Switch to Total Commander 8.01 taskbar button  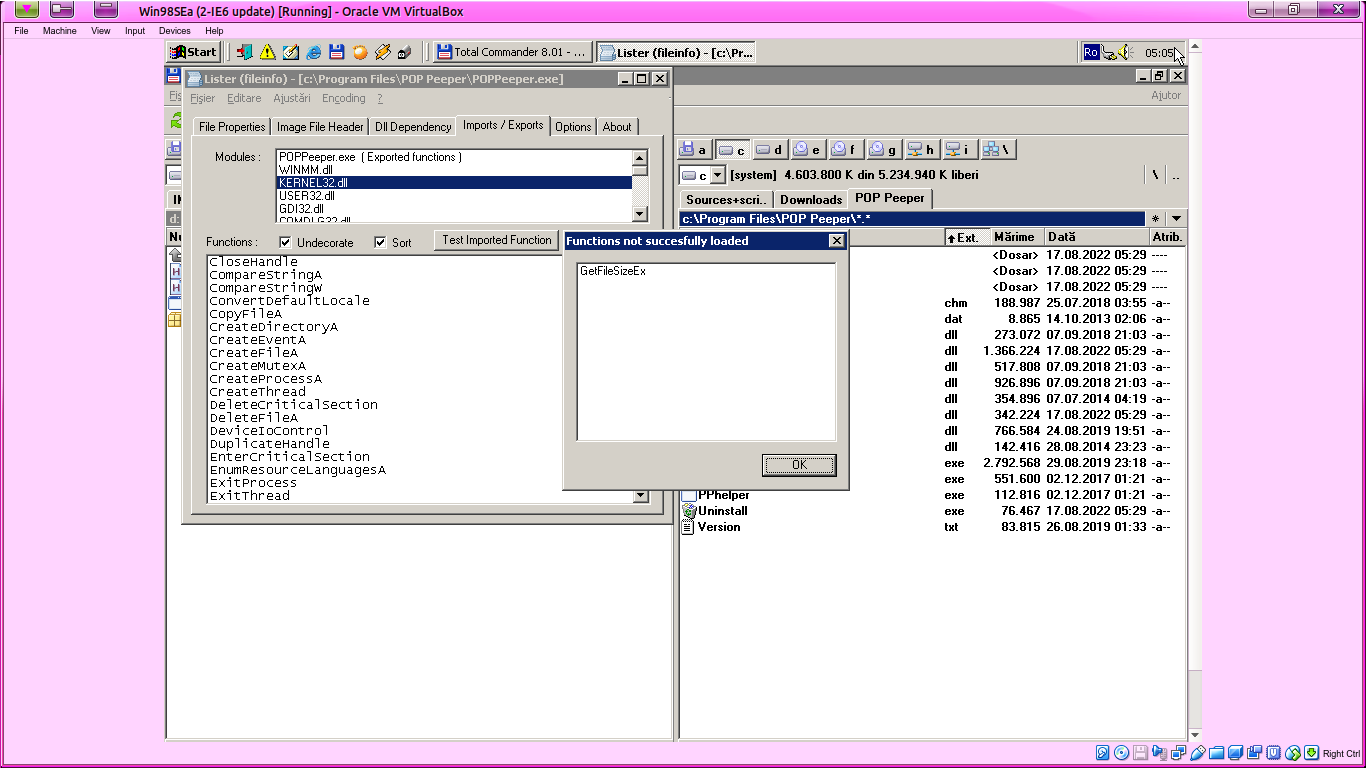513,52
